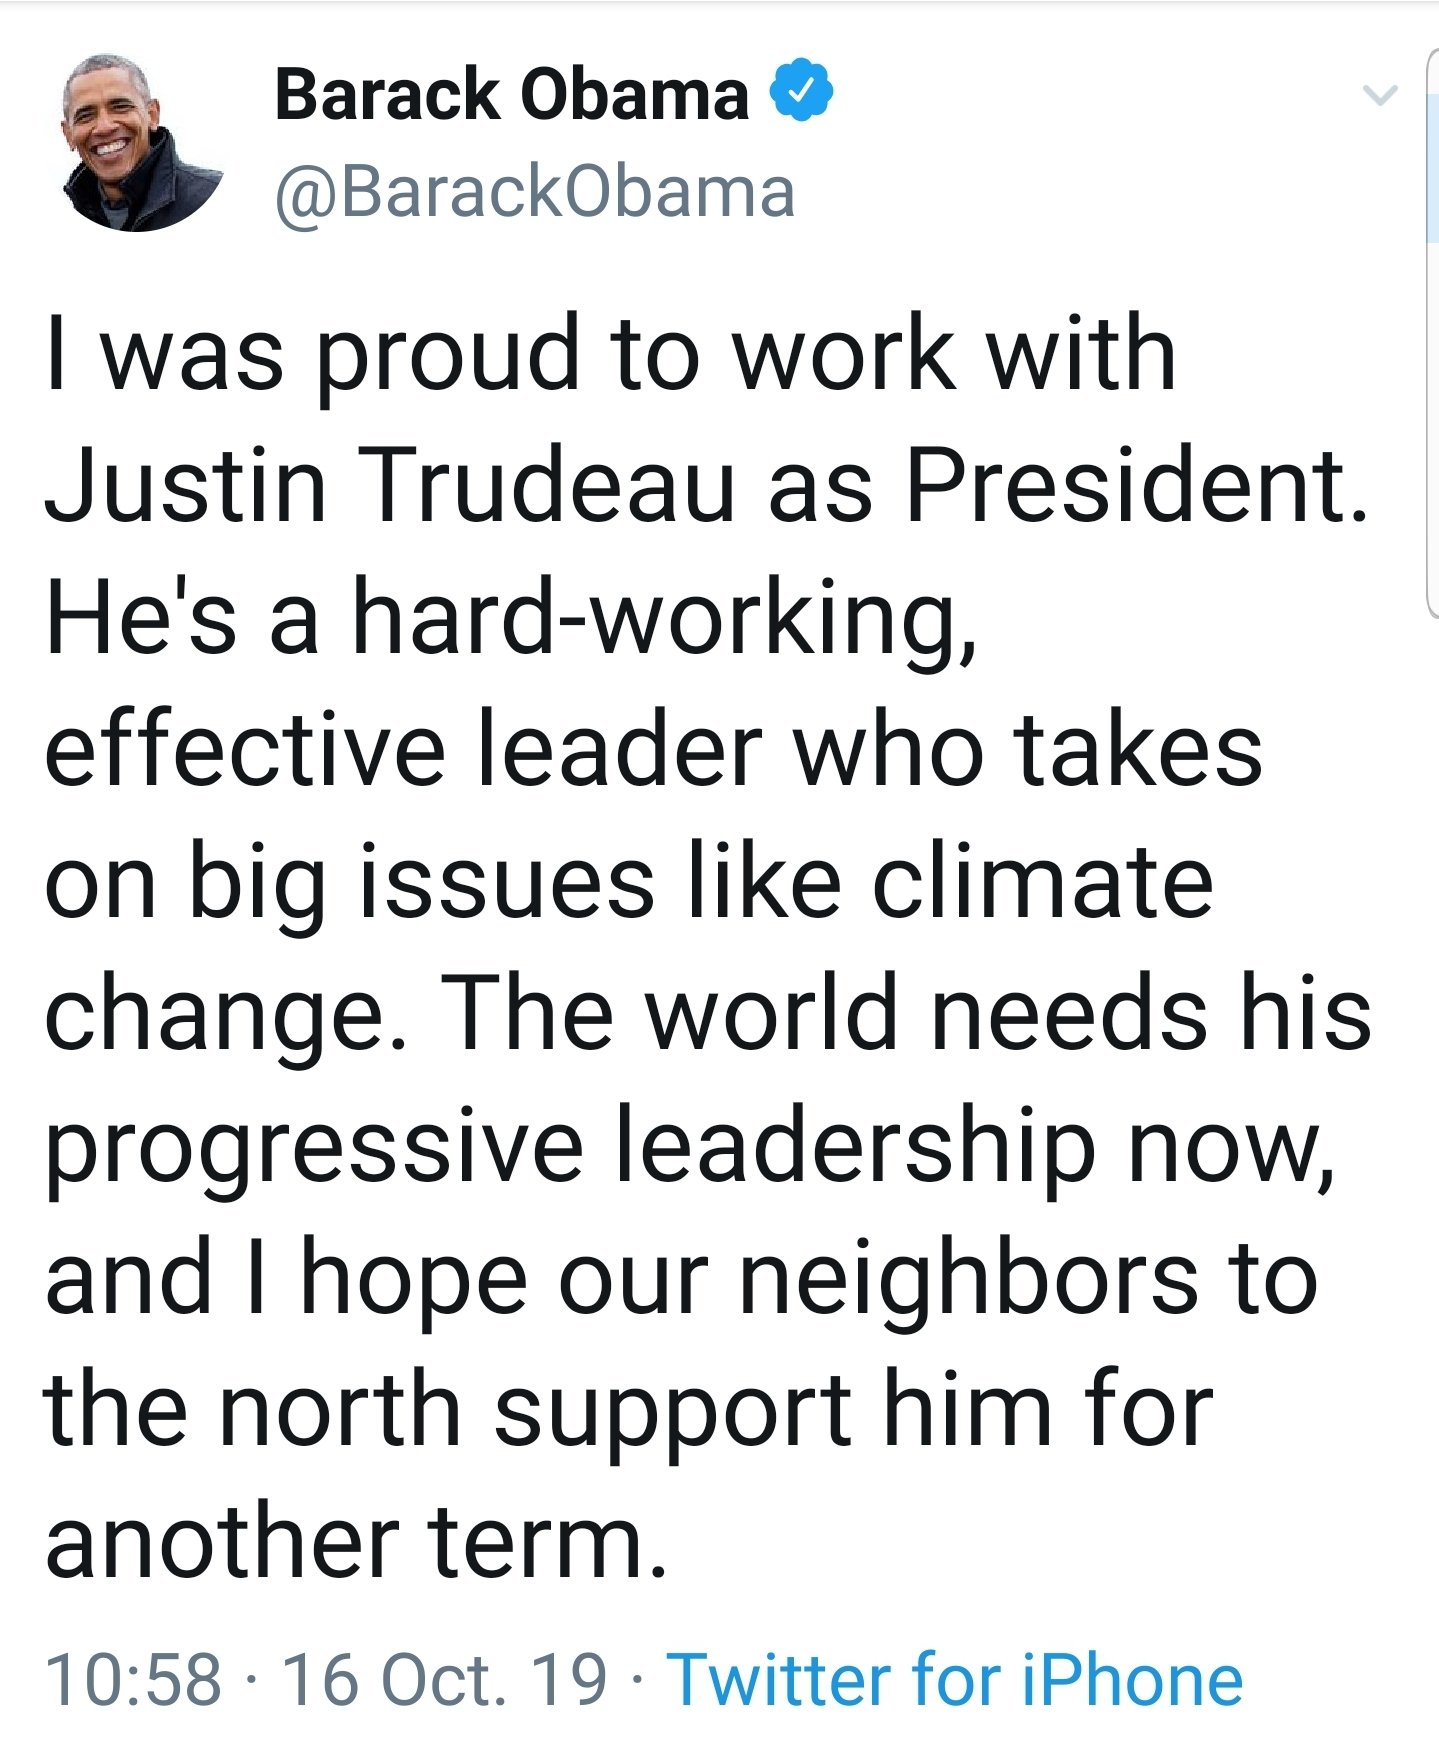Open the tweet options chevron menu
1439x1760 pixels.
(x=1380, y=96)
